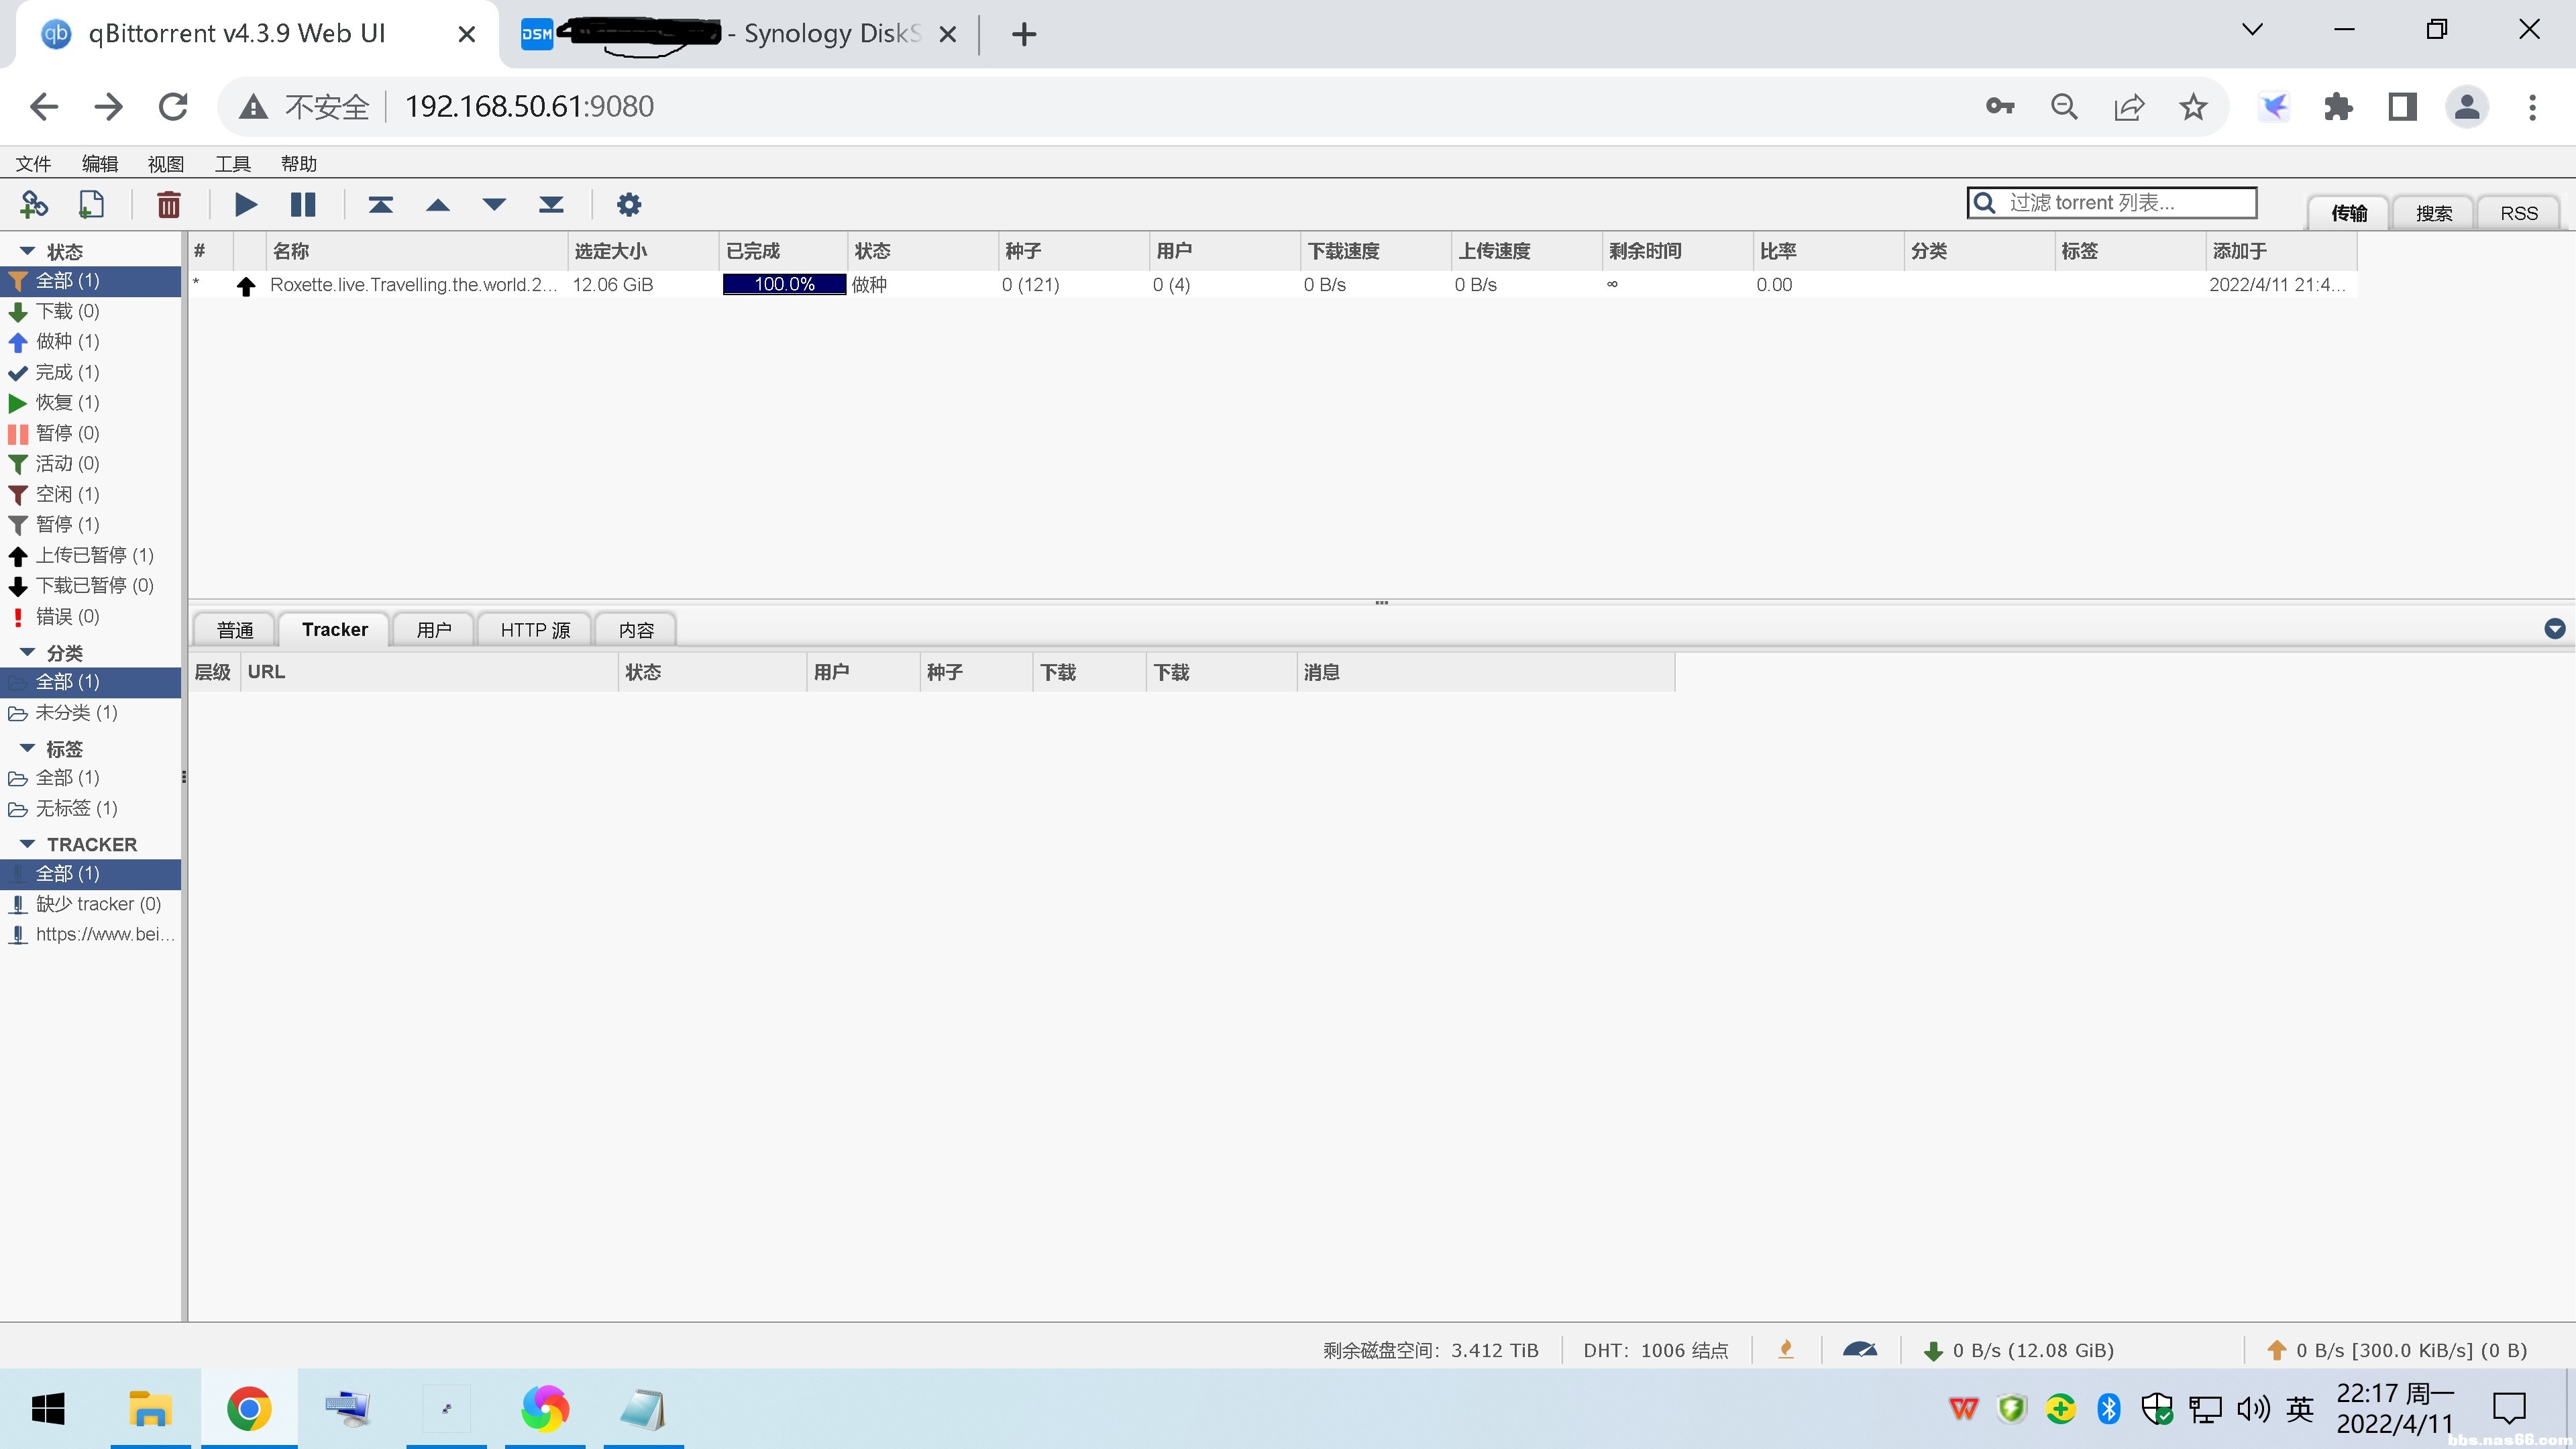
Task: Switch to the HTTP 源 tab
Action: coord(535,629)
